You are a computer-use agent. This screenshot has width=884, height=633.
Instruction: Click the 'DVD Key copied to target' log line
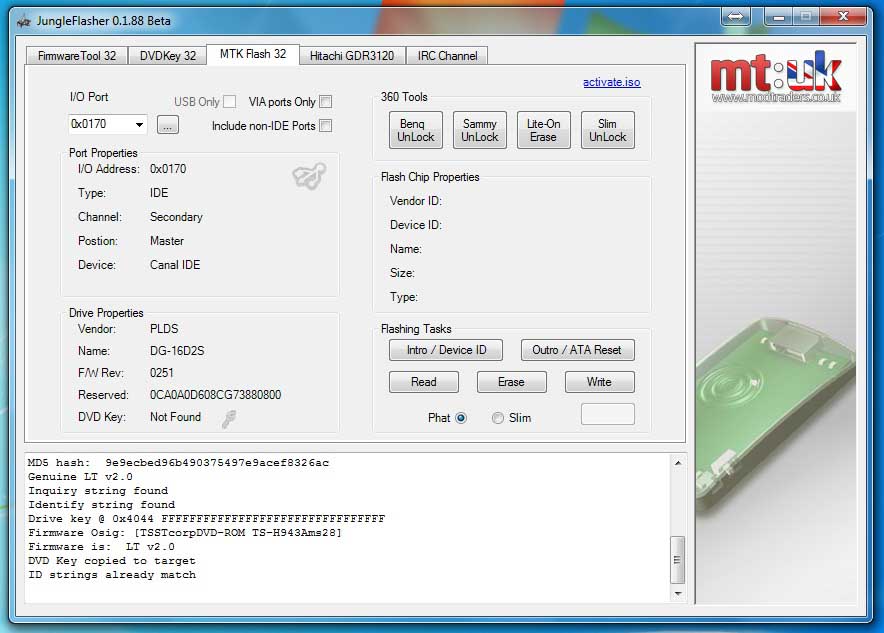(112, 561)
